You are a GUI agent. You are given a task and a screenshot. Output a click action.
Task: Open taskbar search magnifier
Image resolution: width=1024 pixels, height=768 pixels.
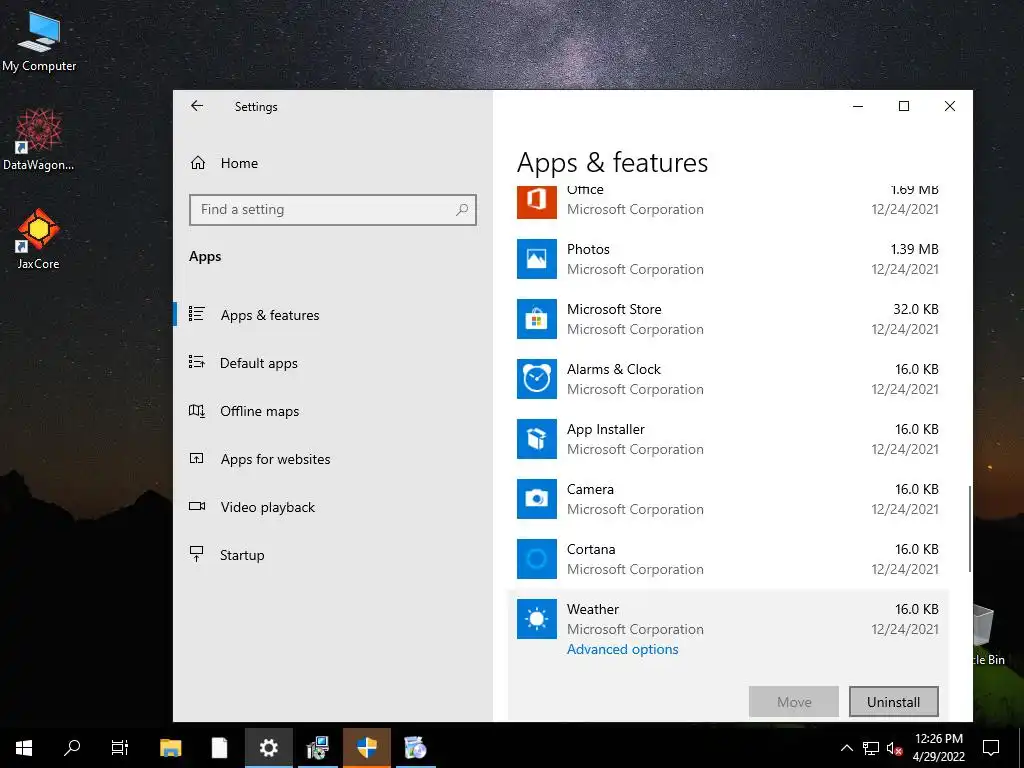[72, 748]
